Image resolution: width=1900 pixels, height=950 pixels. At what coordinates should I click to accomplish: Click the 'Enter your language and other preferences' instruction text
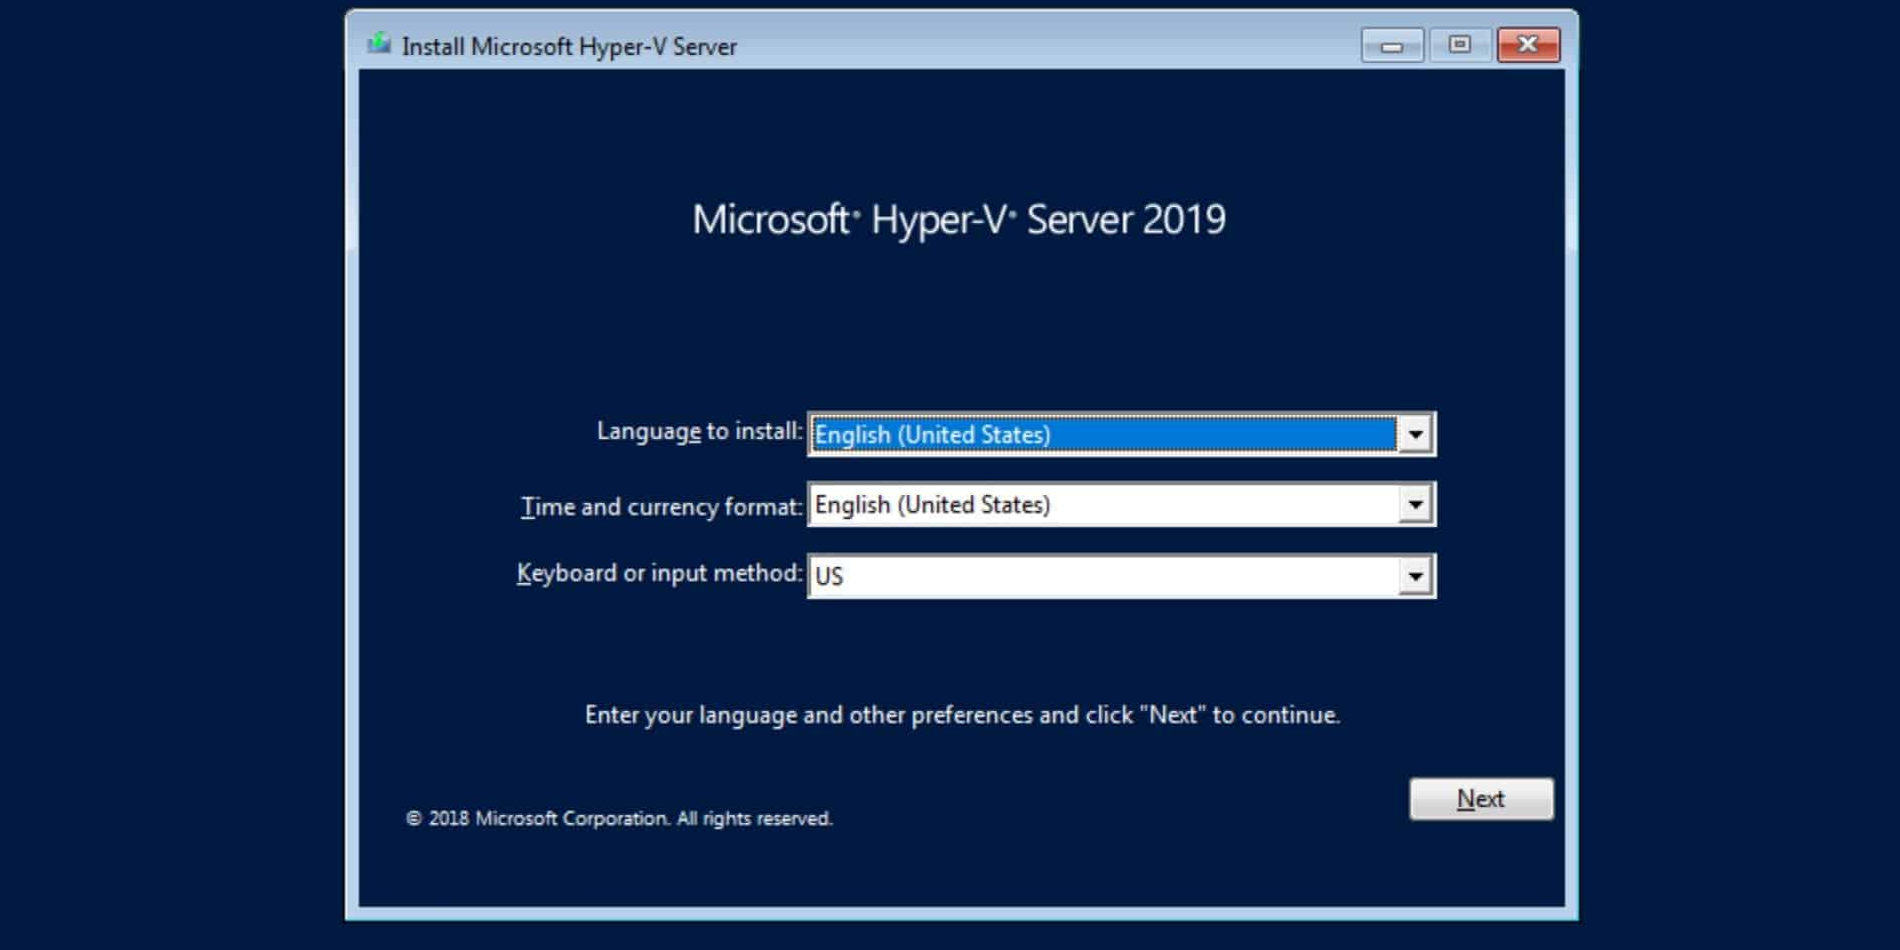coord(962,715)
